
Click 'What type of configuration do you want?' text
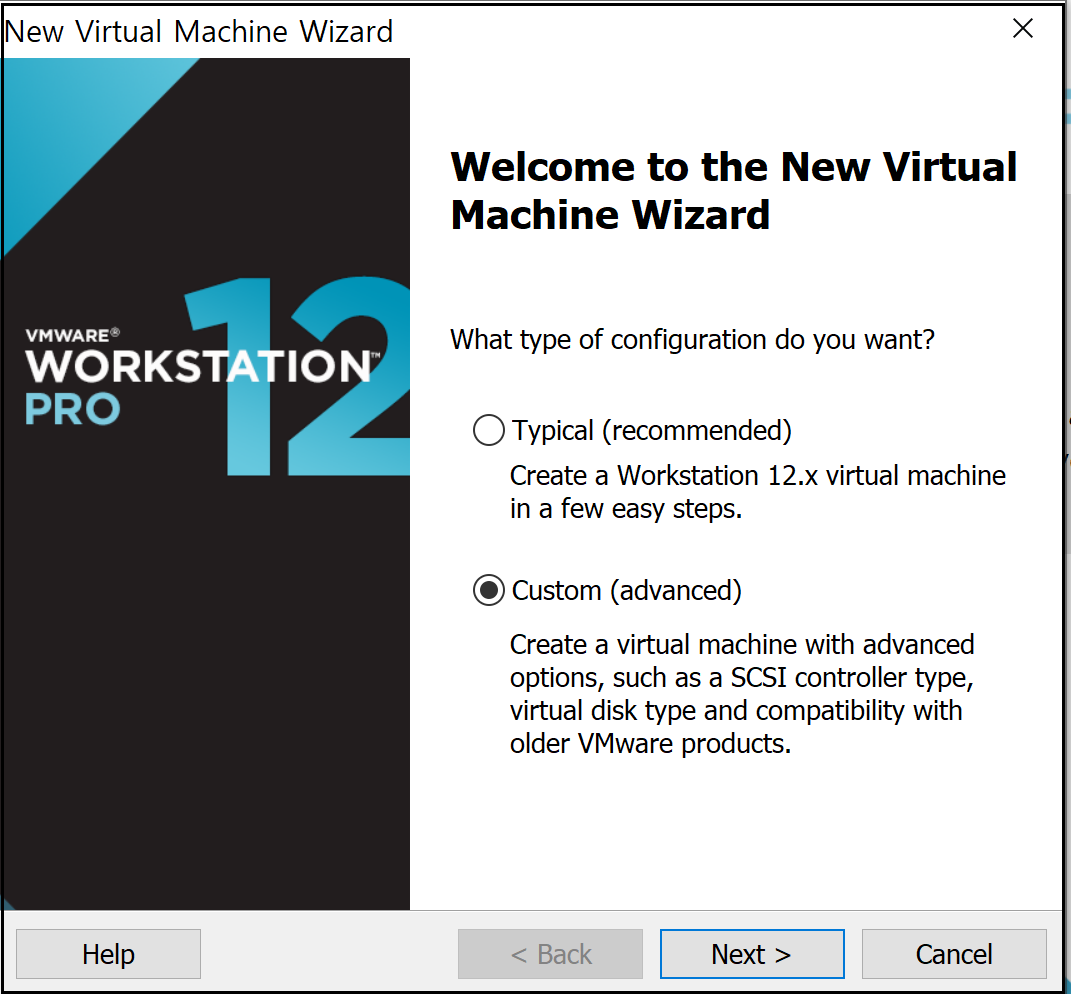tap(692, 340)
